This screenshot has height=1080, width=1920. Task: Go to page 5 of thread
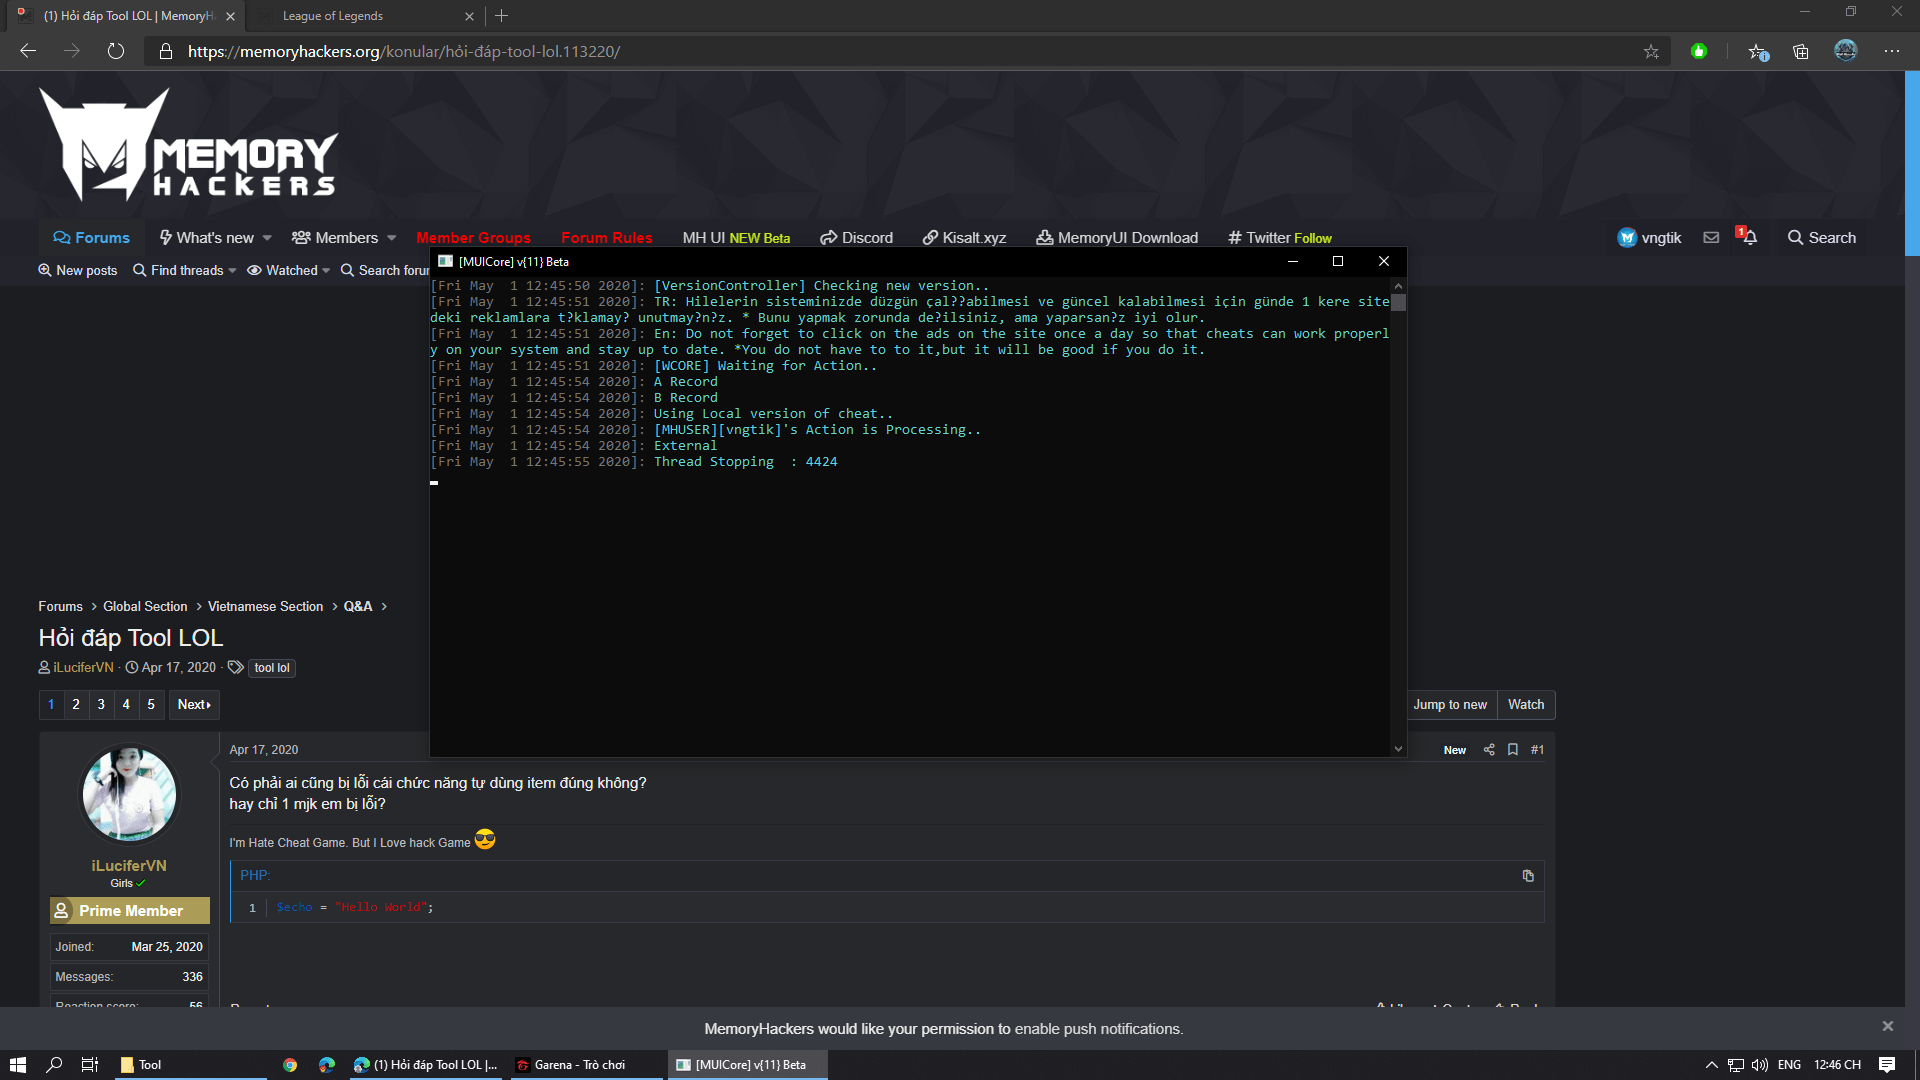tap(151, 705)
